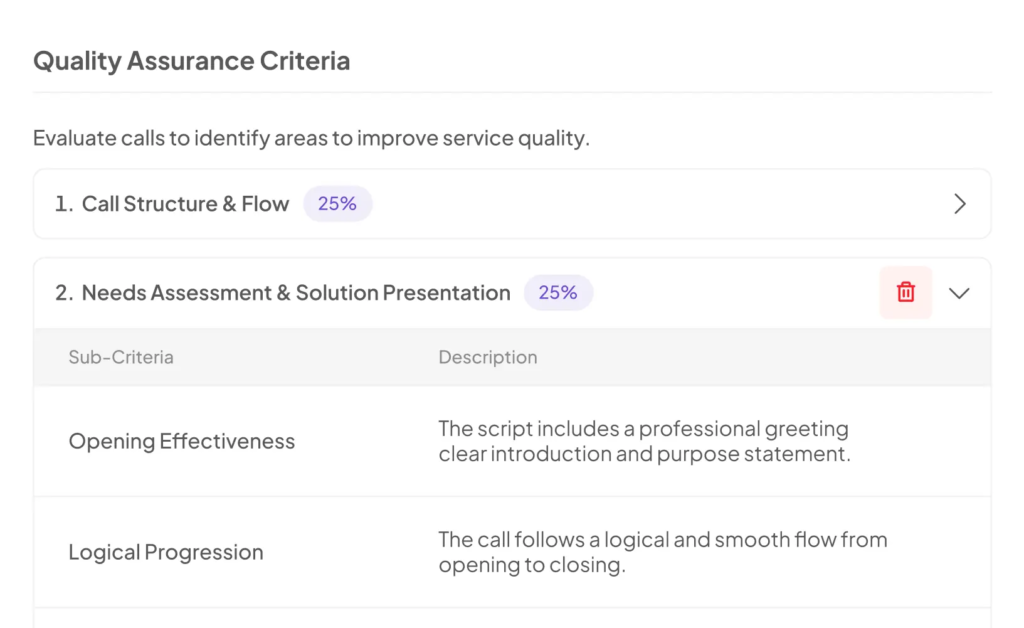Click the 25% badge beside Needs Assessment

tap(558, 292)
